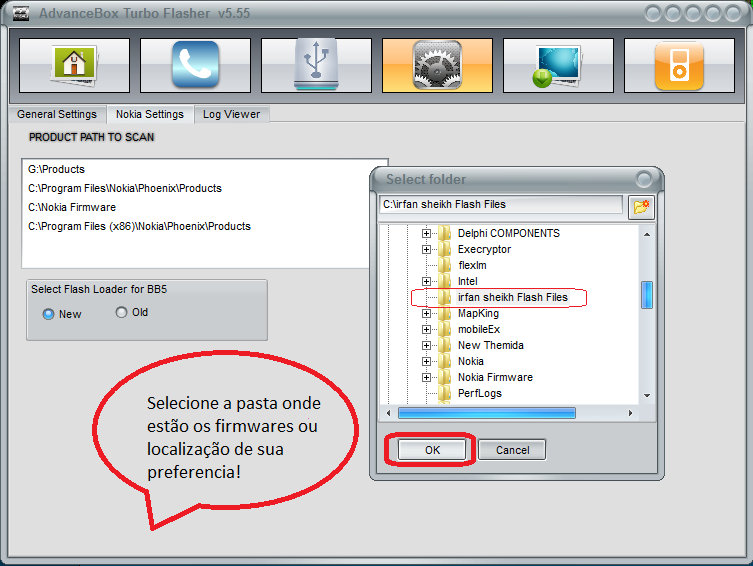753x566 pixels.
Task: Click the scroll down arrow in folder tree
Action: point(647,396)
